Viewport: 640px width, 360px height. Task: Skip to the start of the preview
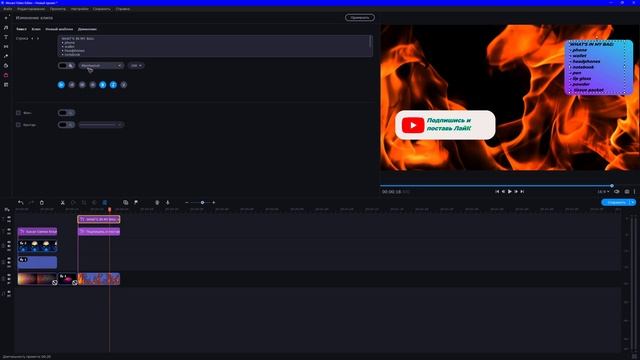pyautogui.click(x=497, y=191)
